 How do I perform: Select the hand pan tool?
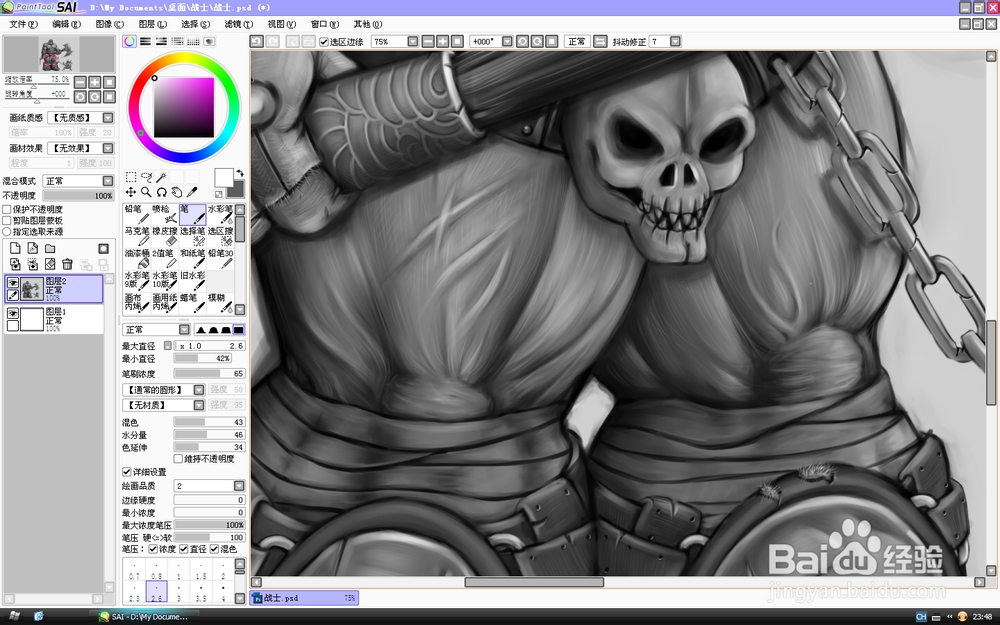tap(177, 192)
